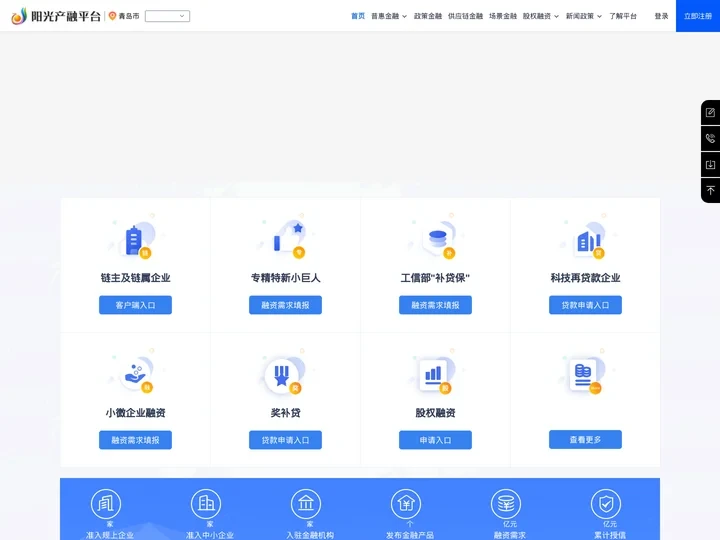This screenshot has height=540, width=720.
Task: Click the 奖补贷 medal icon
Action: point(283,376)
